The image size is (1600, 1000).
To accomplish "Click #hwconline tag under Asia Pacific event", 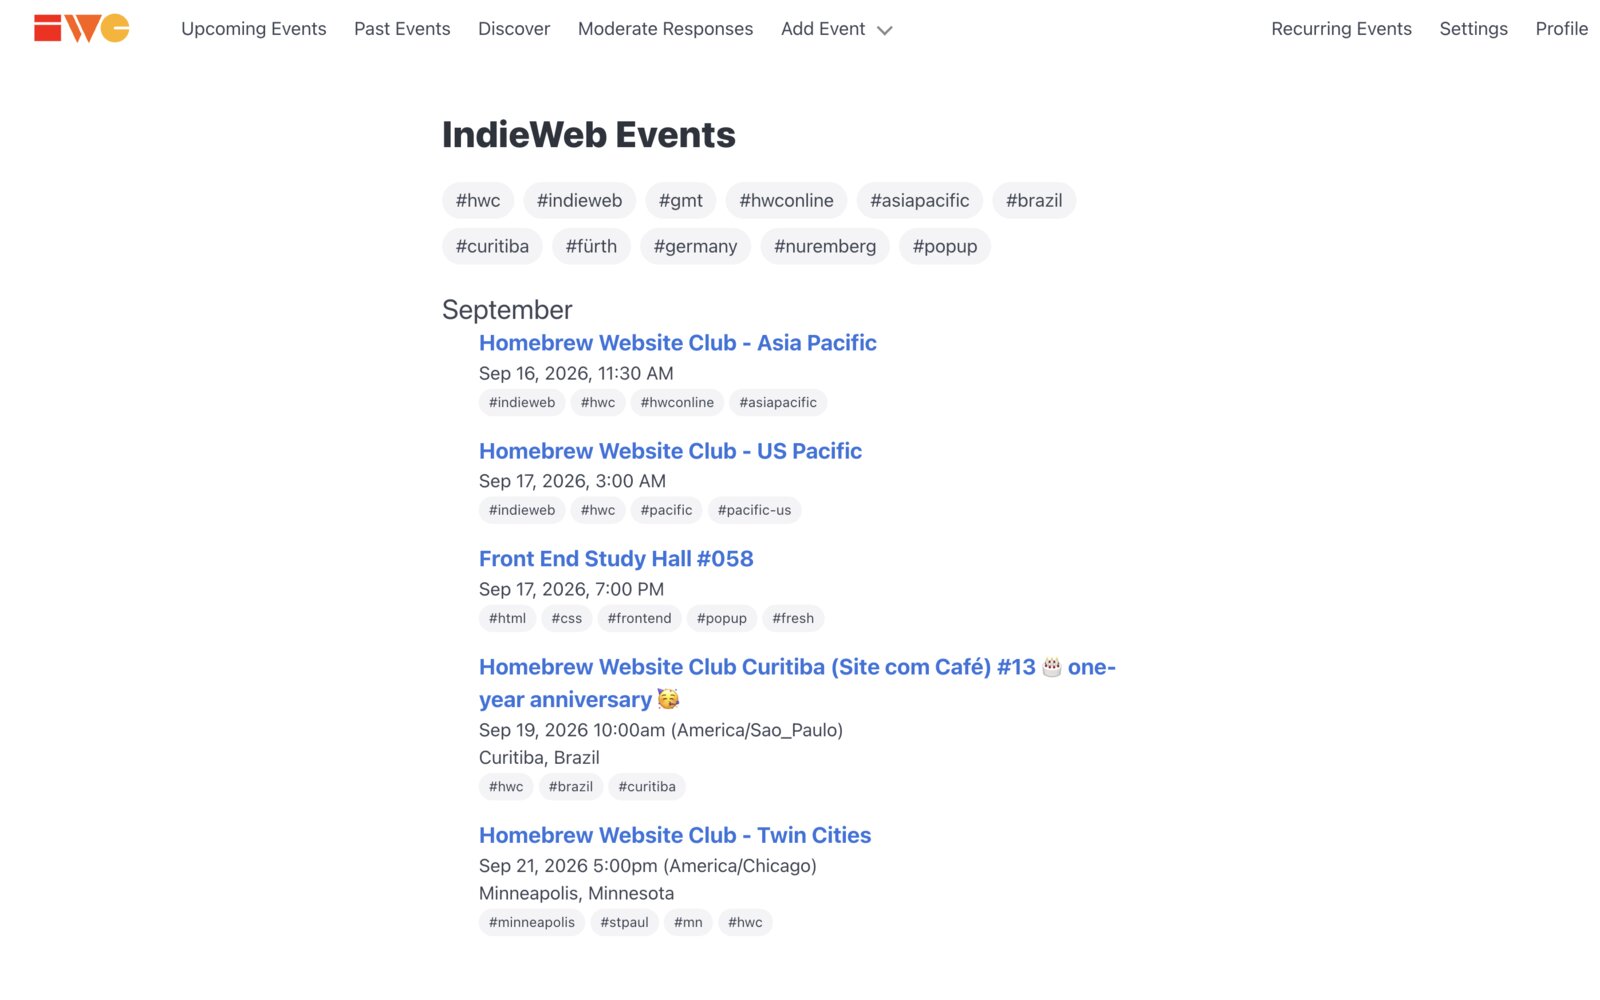I will tap(677, 402).
